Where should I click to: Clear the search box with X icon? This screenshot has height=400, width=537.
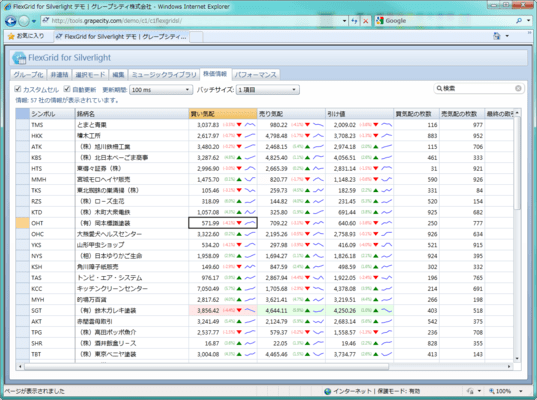[518, 88]
